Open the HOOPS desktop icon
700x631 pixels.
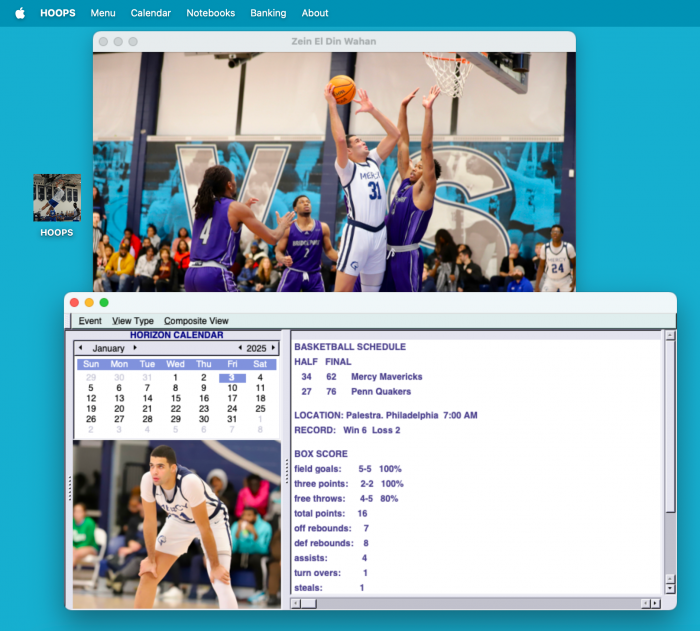[57, 198]
